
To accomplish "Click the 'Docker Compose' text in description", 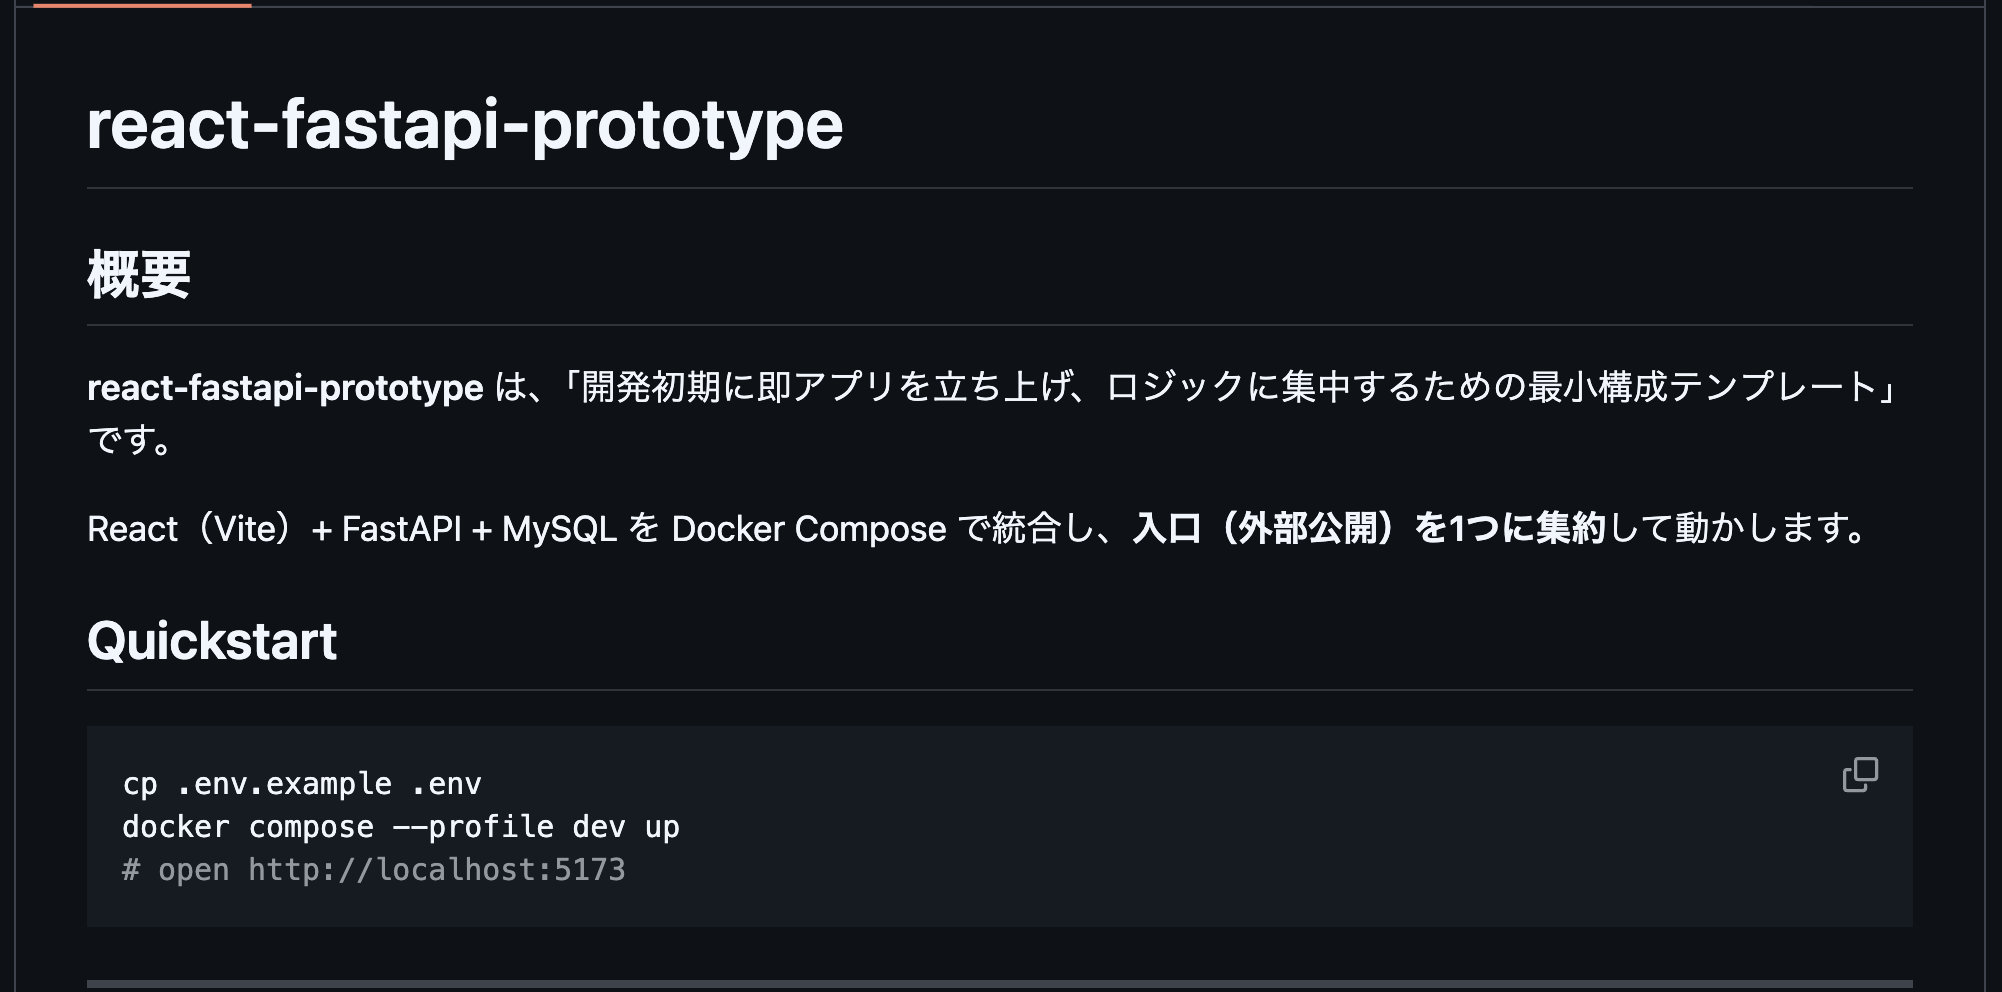I will click(808, 529).
